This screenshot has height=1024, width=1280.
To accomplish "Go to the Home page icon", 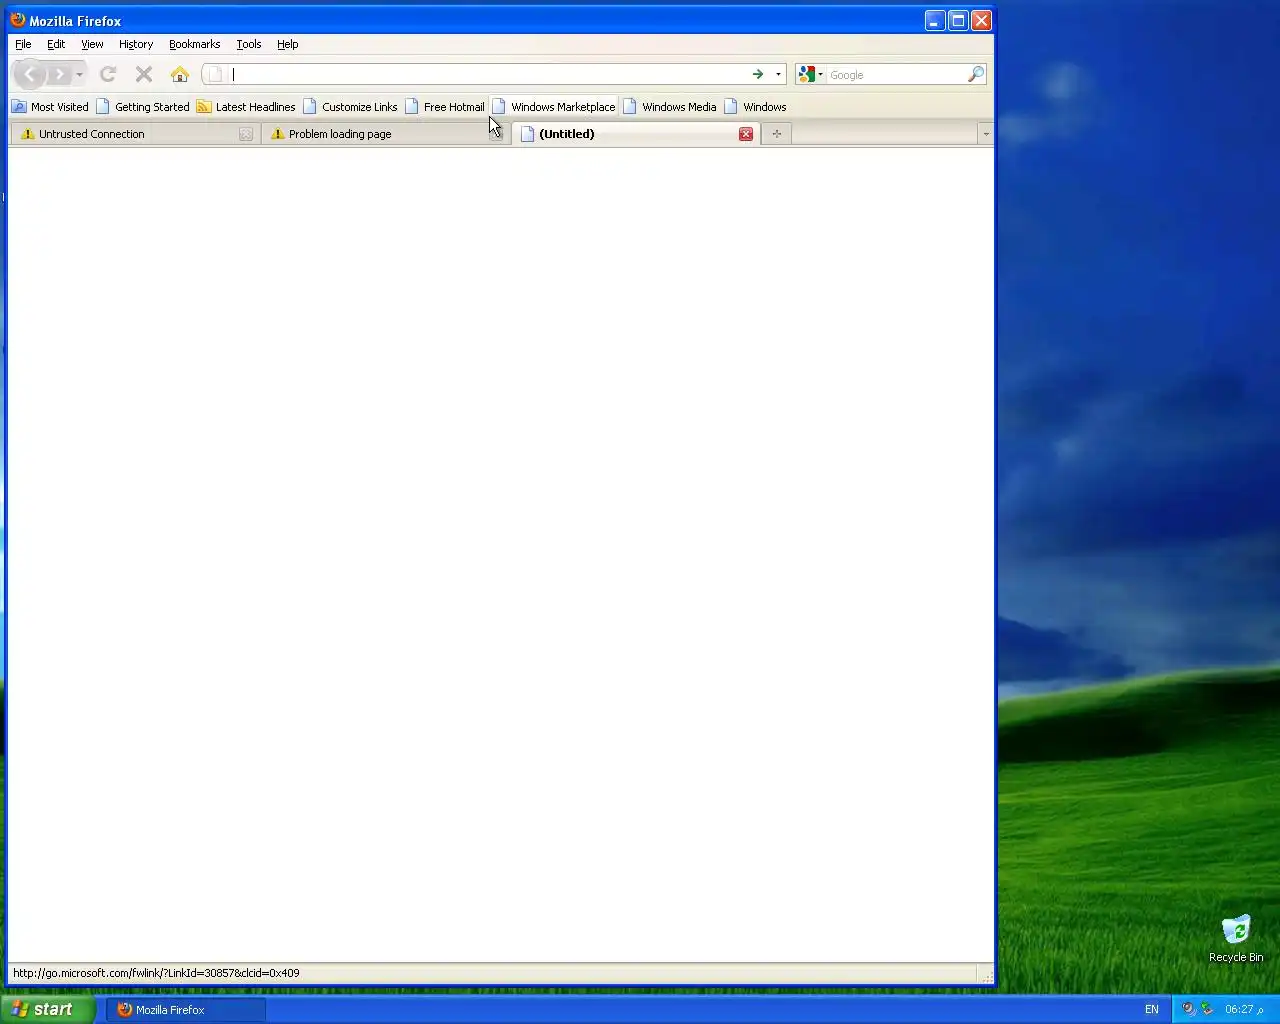I will click(180, 74).
